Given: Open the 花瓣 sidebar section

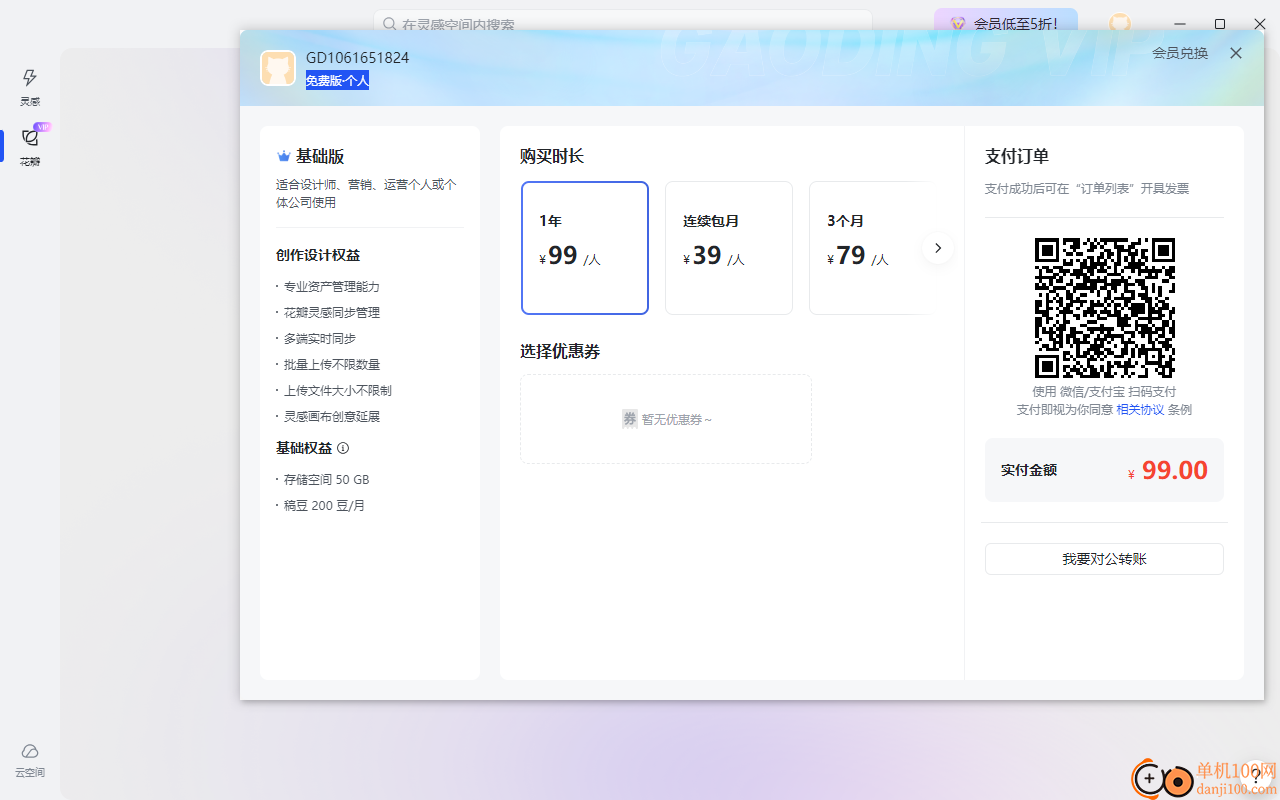Looking at the screenshot, I should pyautogui.click(x=30, y=146).
